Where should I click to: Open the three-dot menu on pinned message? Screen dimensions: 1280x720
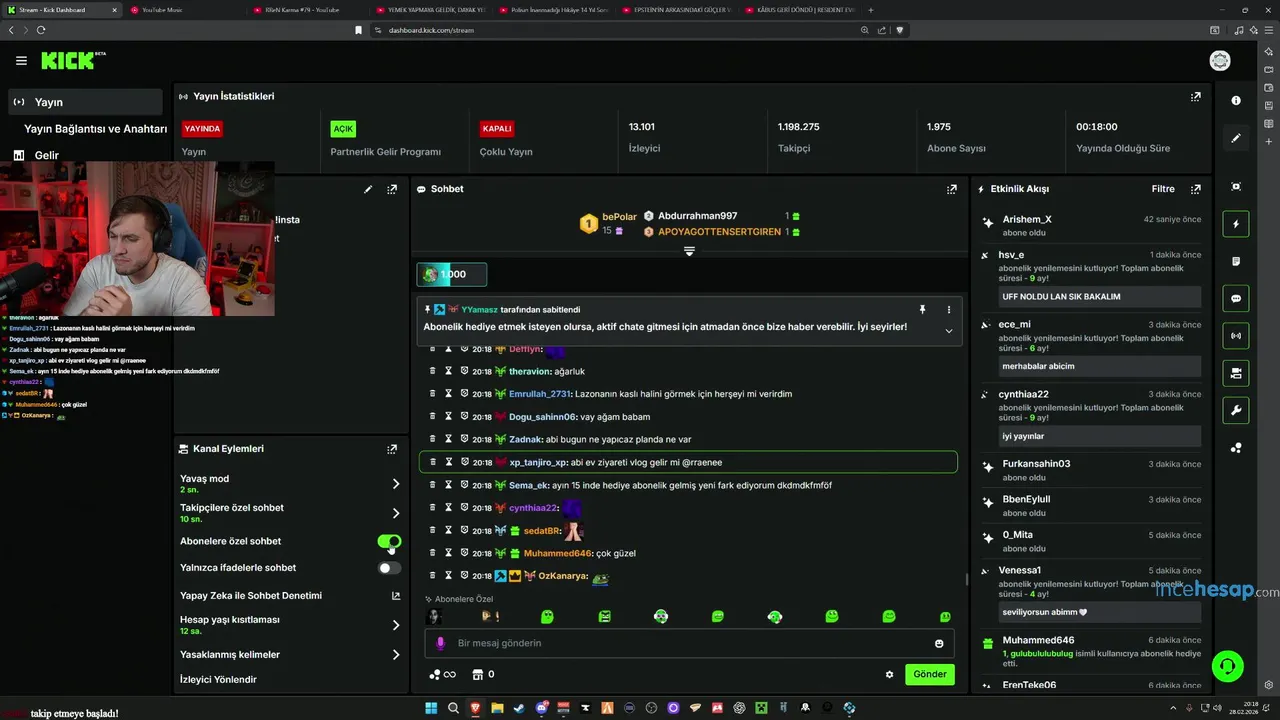pyautogui.click(x=949, y=310)
